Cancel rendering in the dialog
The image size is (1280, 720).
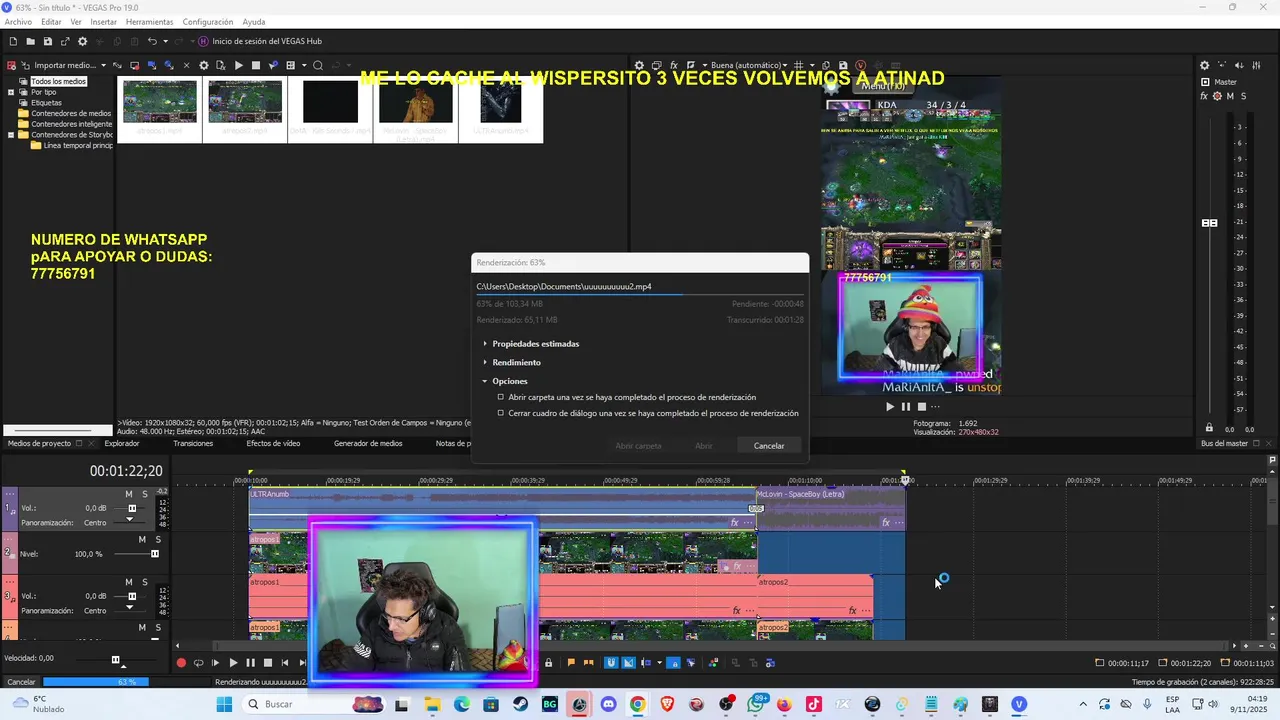point(769,446)
